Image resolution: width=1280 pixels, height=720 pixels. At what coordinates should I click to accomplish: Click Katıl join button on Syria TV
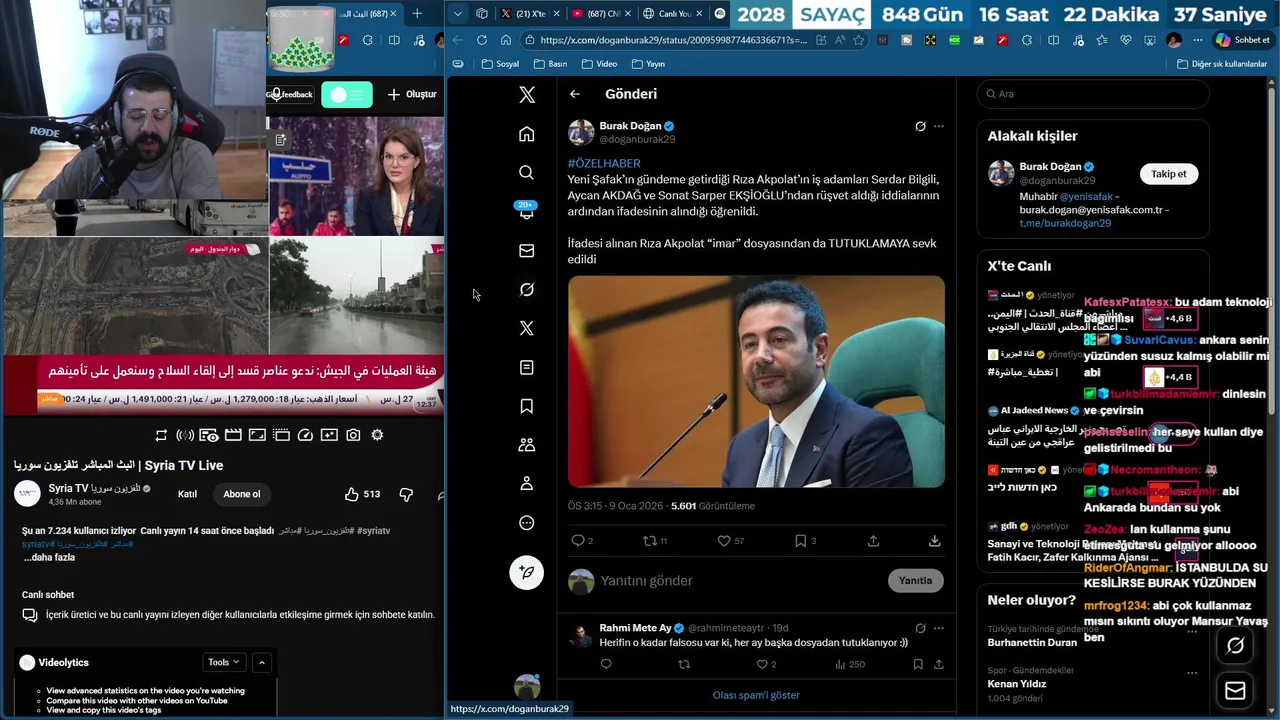pos(187,494)
